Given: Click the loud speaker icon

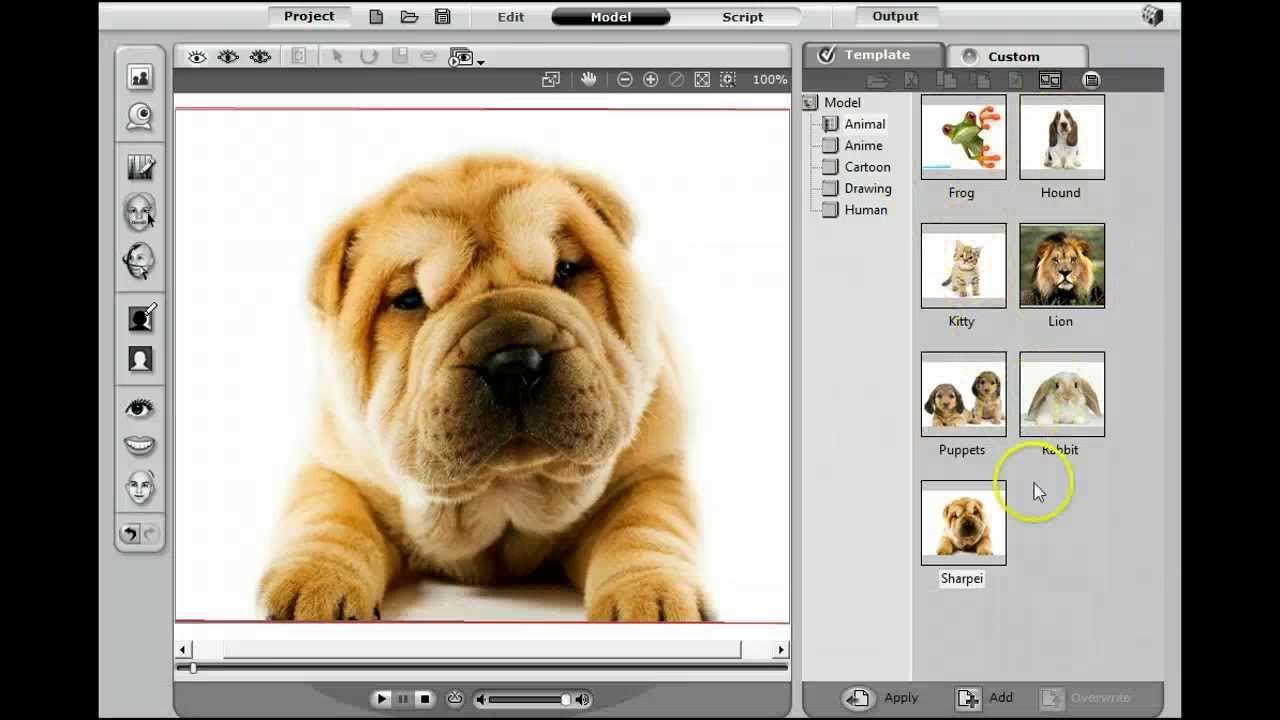Looking at the screenshot, I should pos(583,699).
